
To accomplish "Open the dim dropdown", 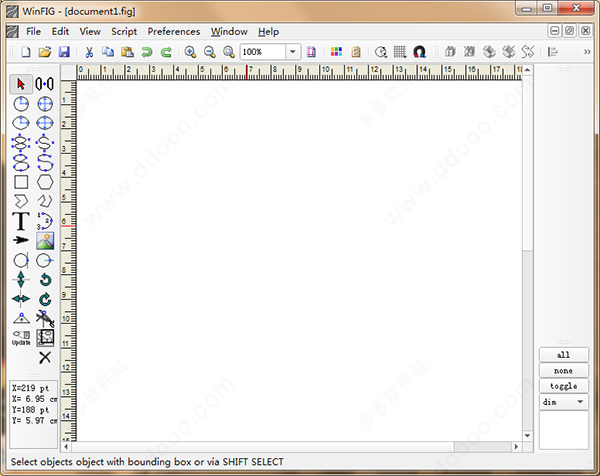I will (564, 402).
